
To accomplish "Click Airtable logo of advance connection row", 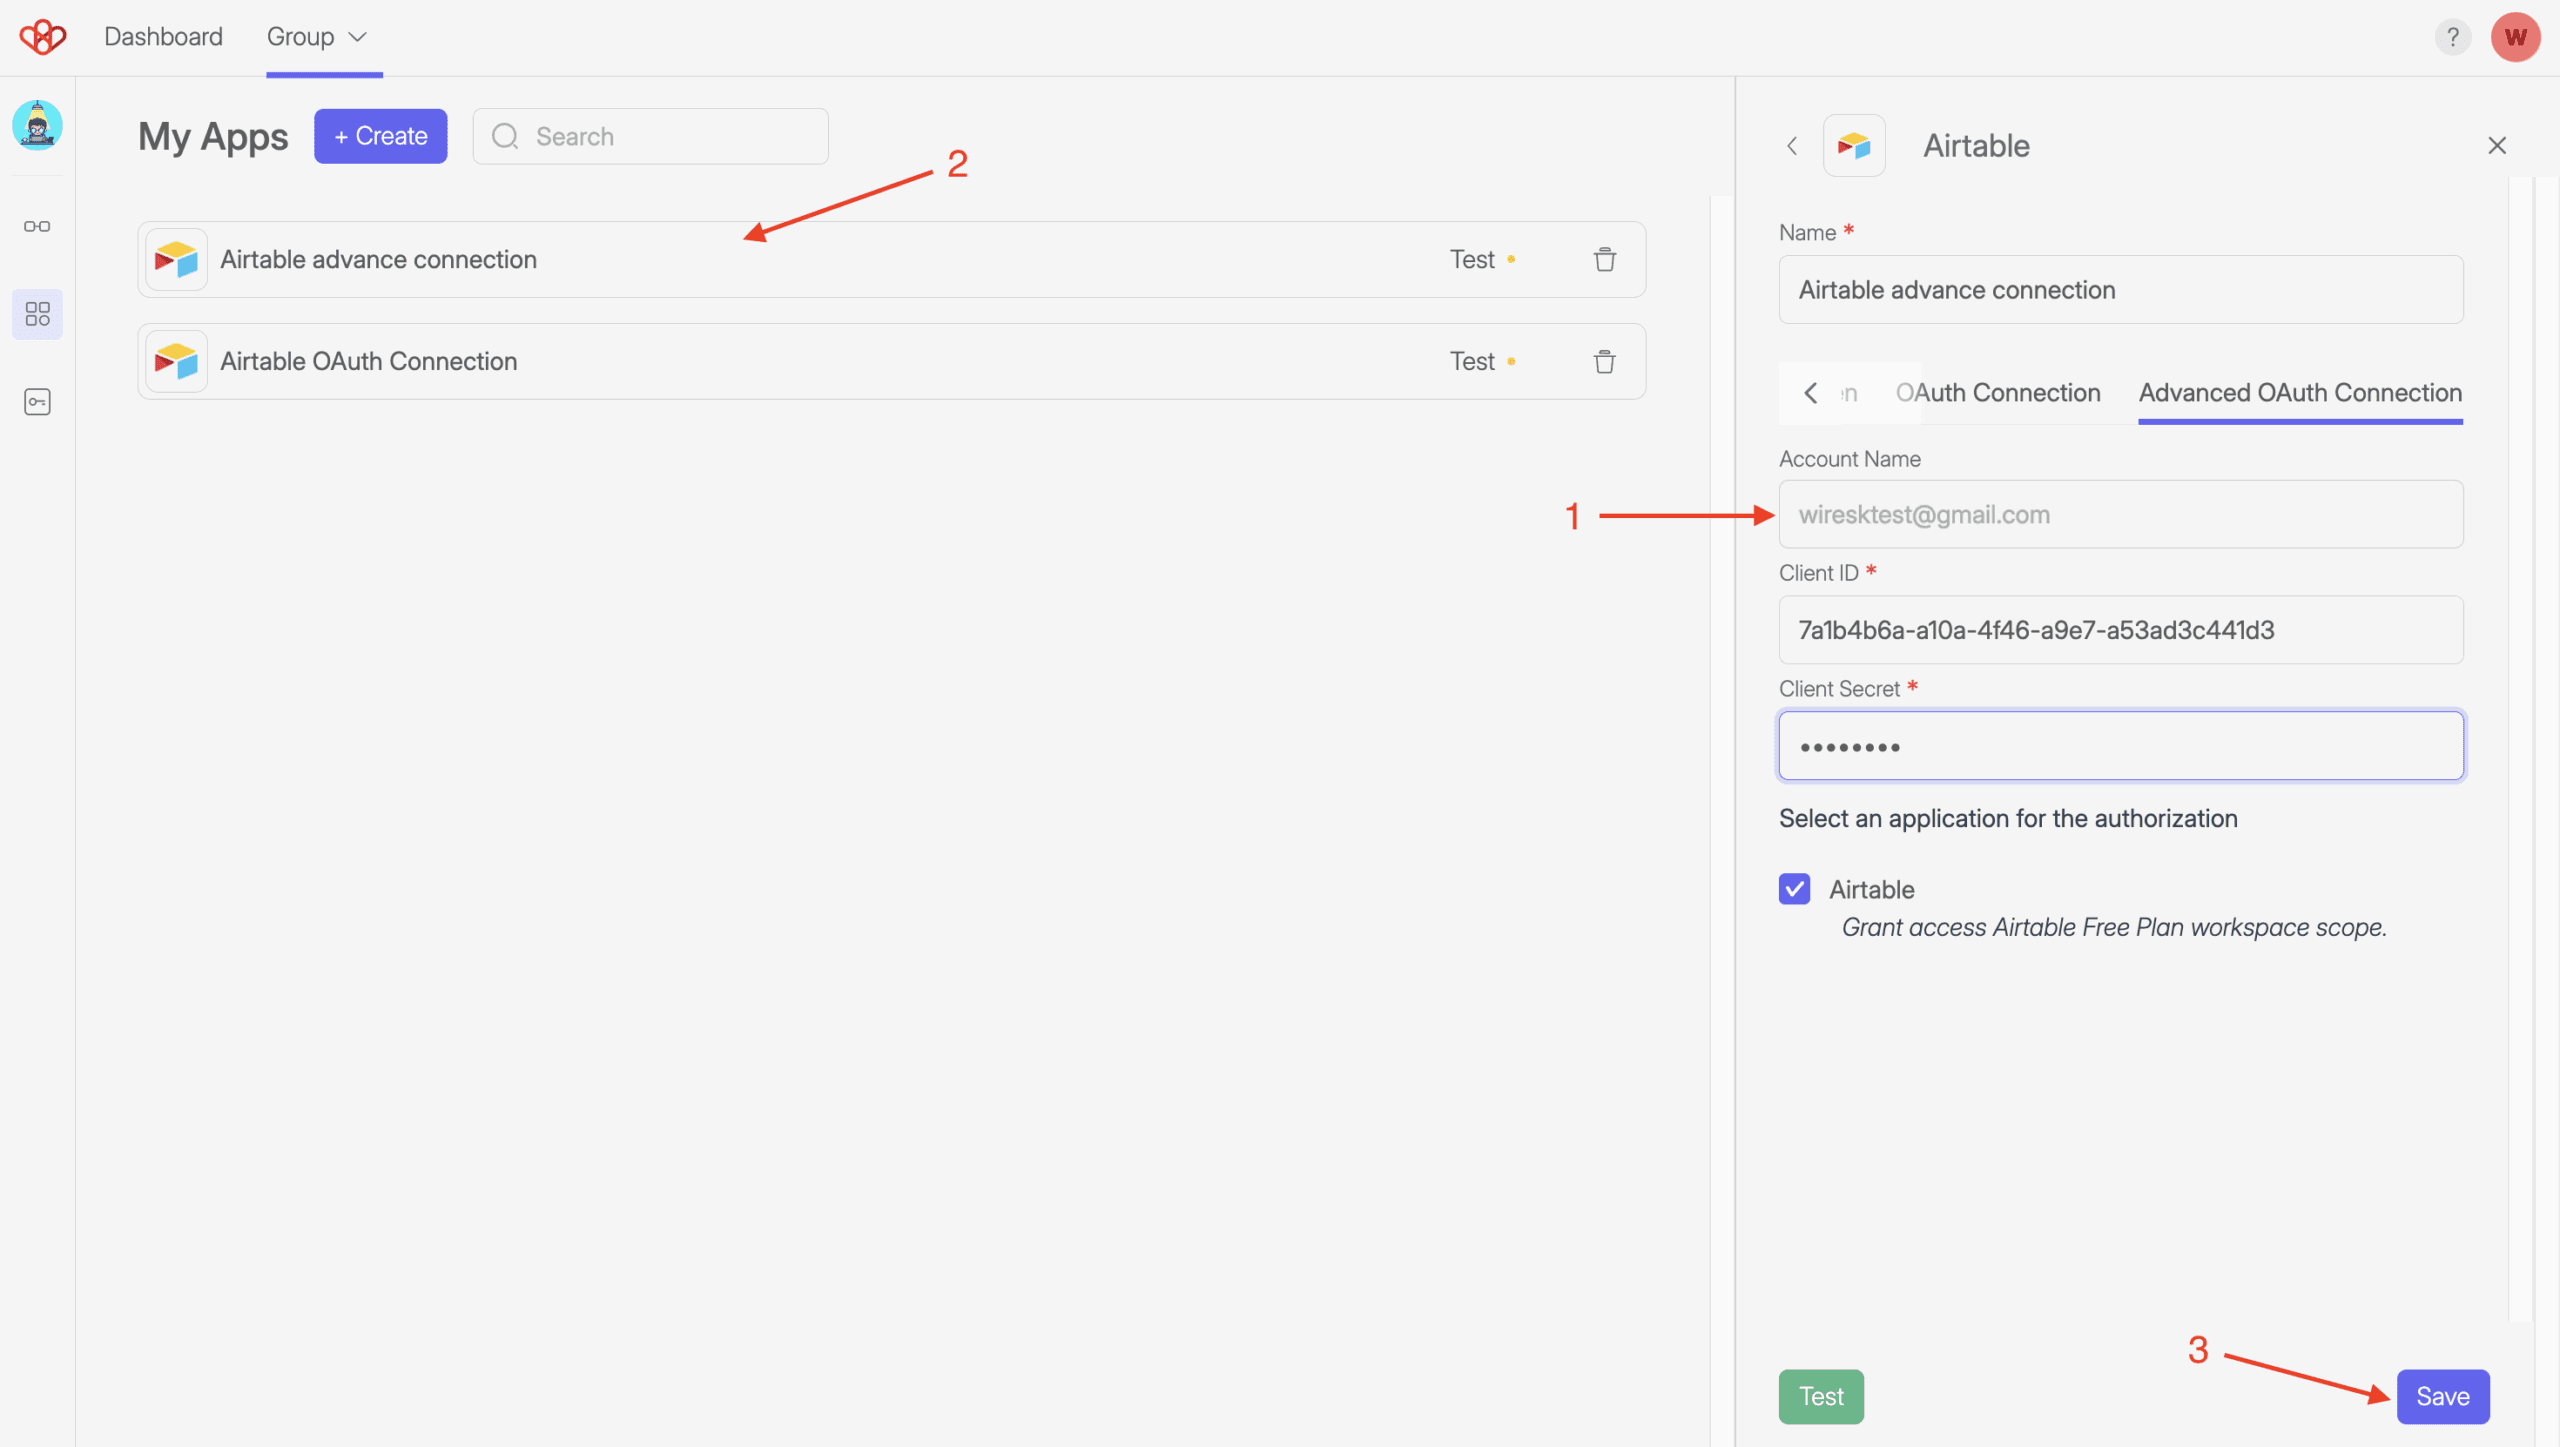I will tap(176, 259).
